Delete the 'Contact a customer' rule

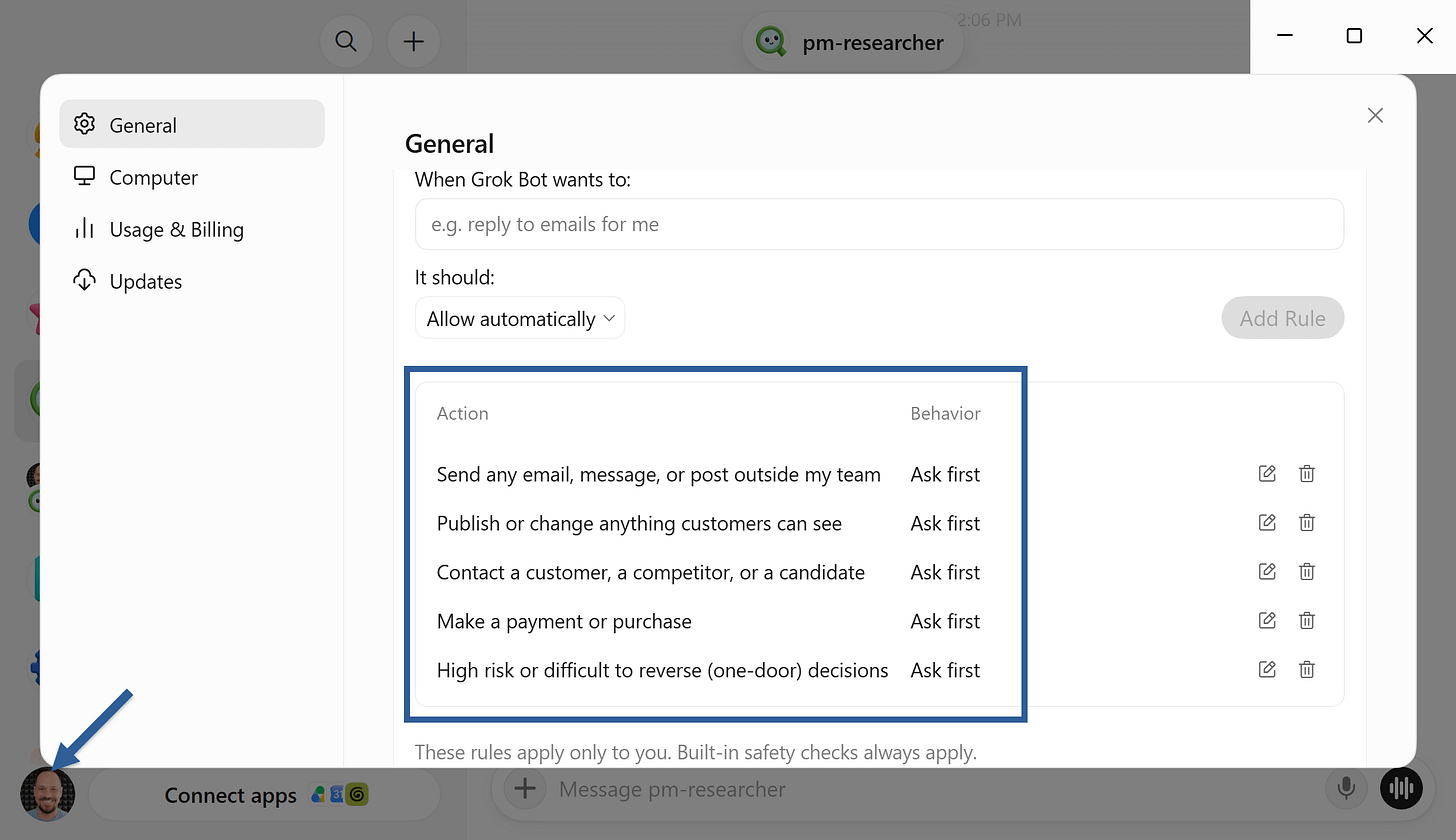[1307, 572]
